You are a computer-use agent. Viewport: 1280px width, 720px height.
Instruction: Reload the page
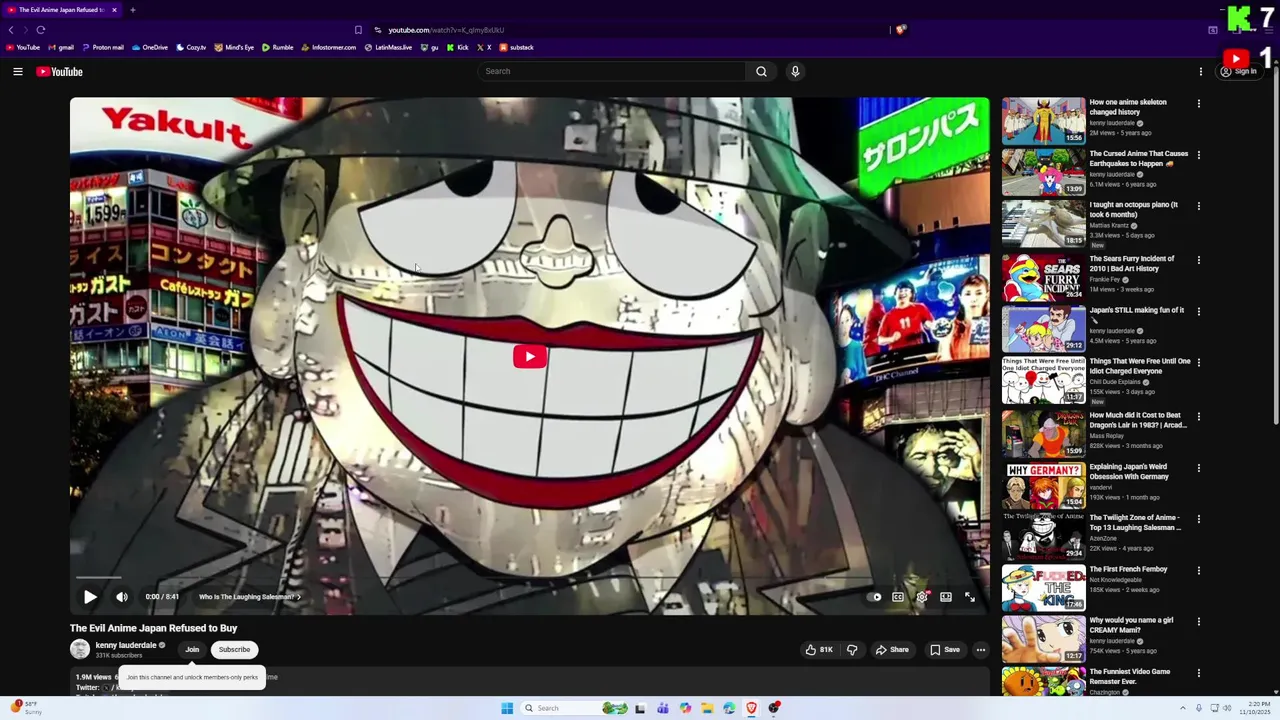coord(41,30)
